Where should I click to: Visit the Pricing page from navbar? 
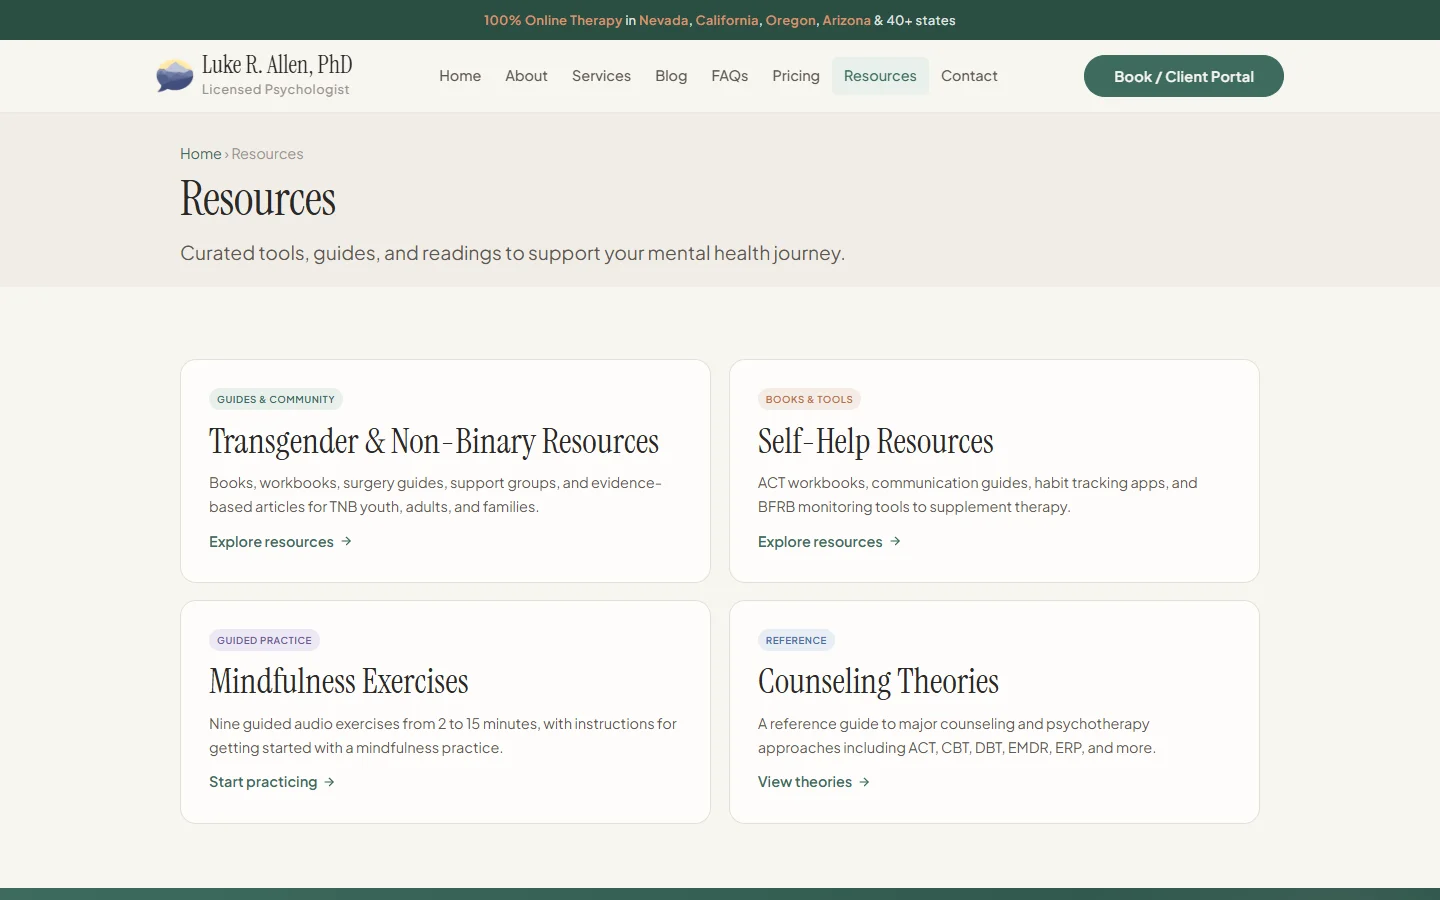click(795, 76)
